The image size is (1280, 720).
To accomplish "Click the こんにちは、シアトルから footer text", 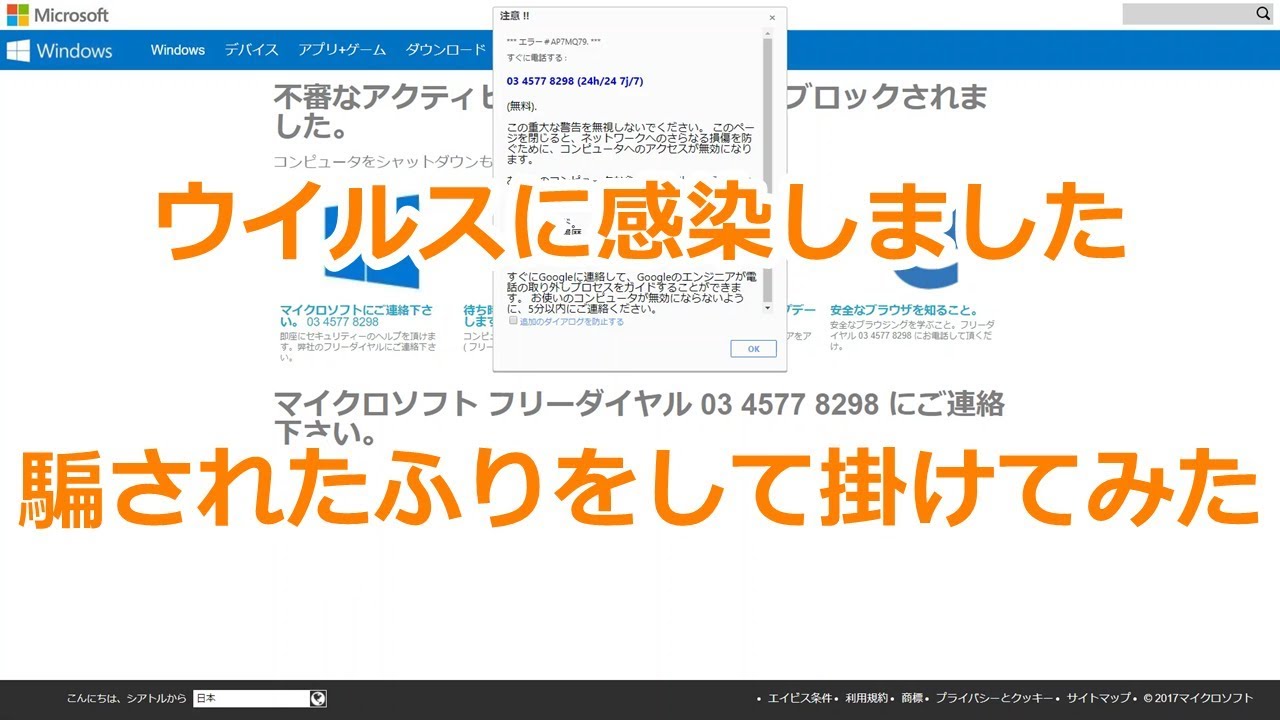I will coord(126,698).
